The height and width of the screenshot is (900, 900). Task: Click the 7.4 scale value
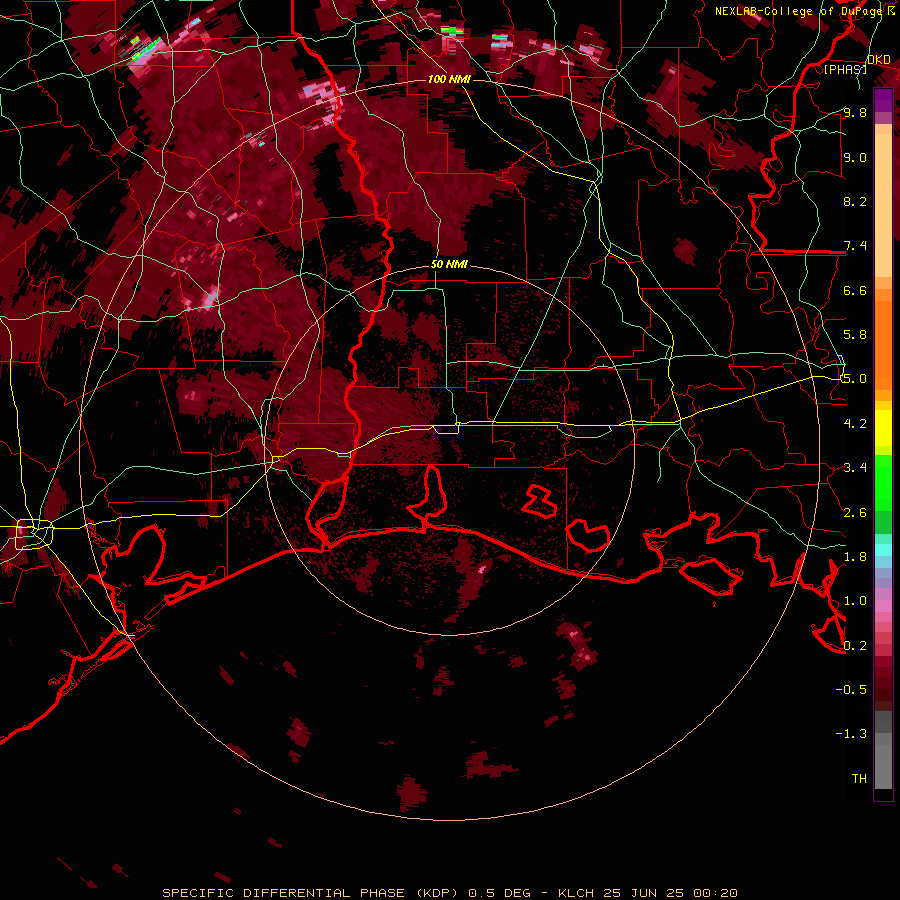tap(854, 246)
